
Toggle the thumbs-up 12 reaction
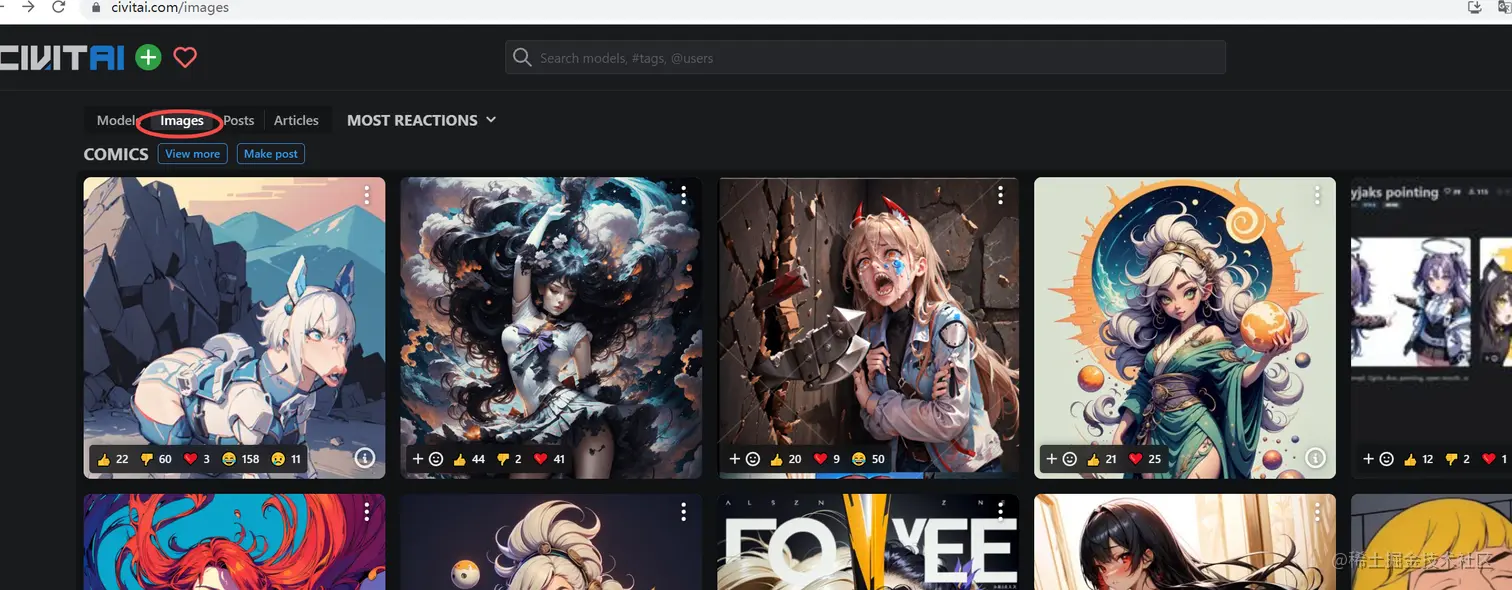pos(1420,459)
